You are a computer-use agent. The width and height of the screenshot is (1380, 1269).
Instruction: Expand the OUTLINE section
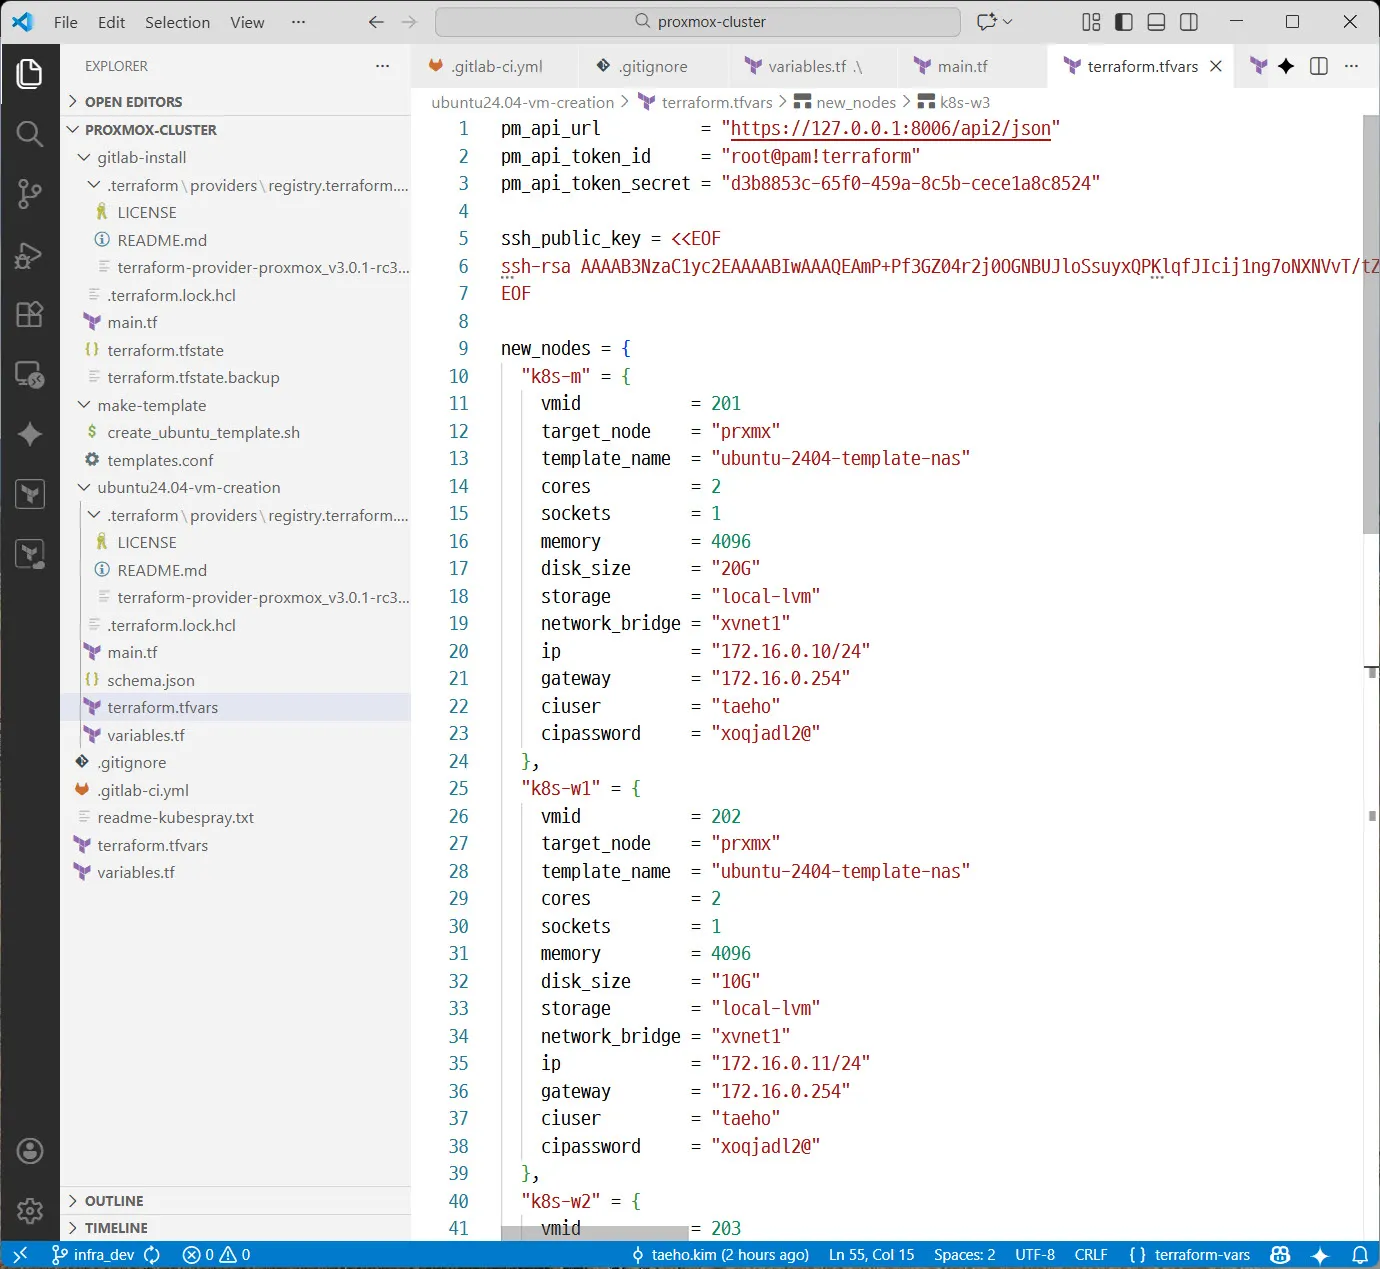[x=236, y=1201]
